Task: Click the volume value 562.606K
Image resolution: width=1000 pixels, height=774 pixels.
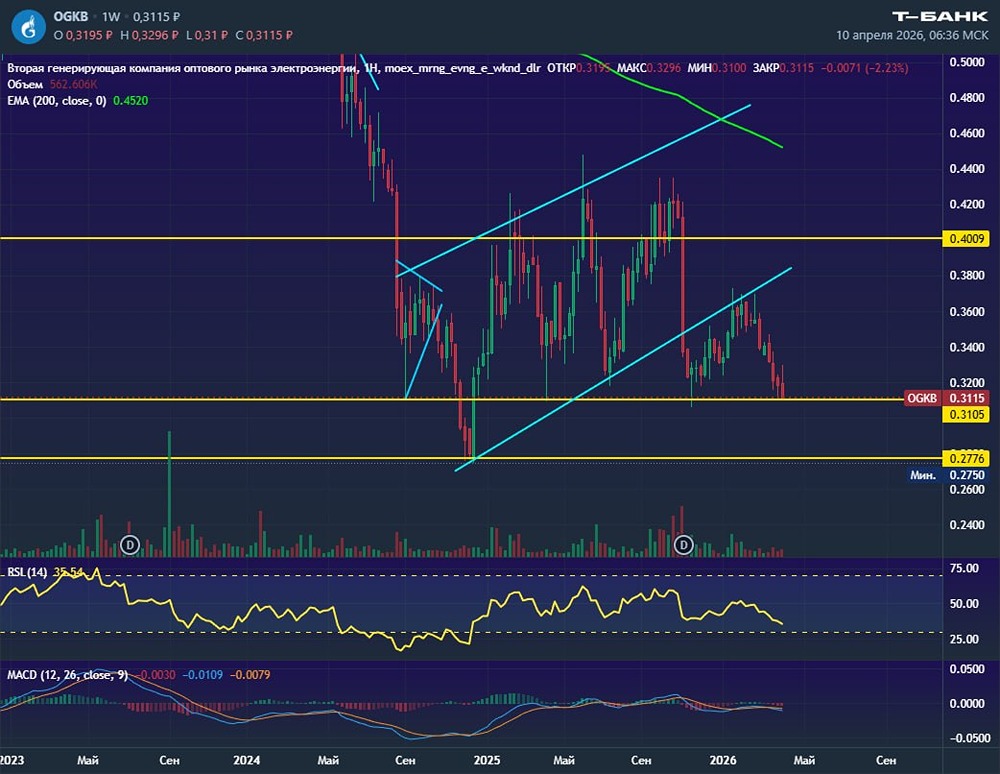Action: tap(73, 84)
